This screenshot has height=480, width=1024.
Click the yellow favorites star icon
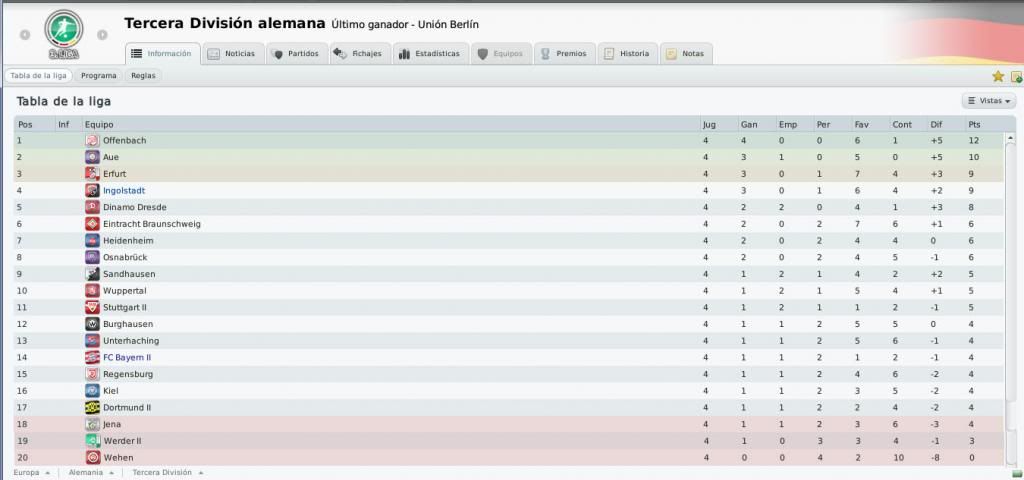tap(998, 76)
